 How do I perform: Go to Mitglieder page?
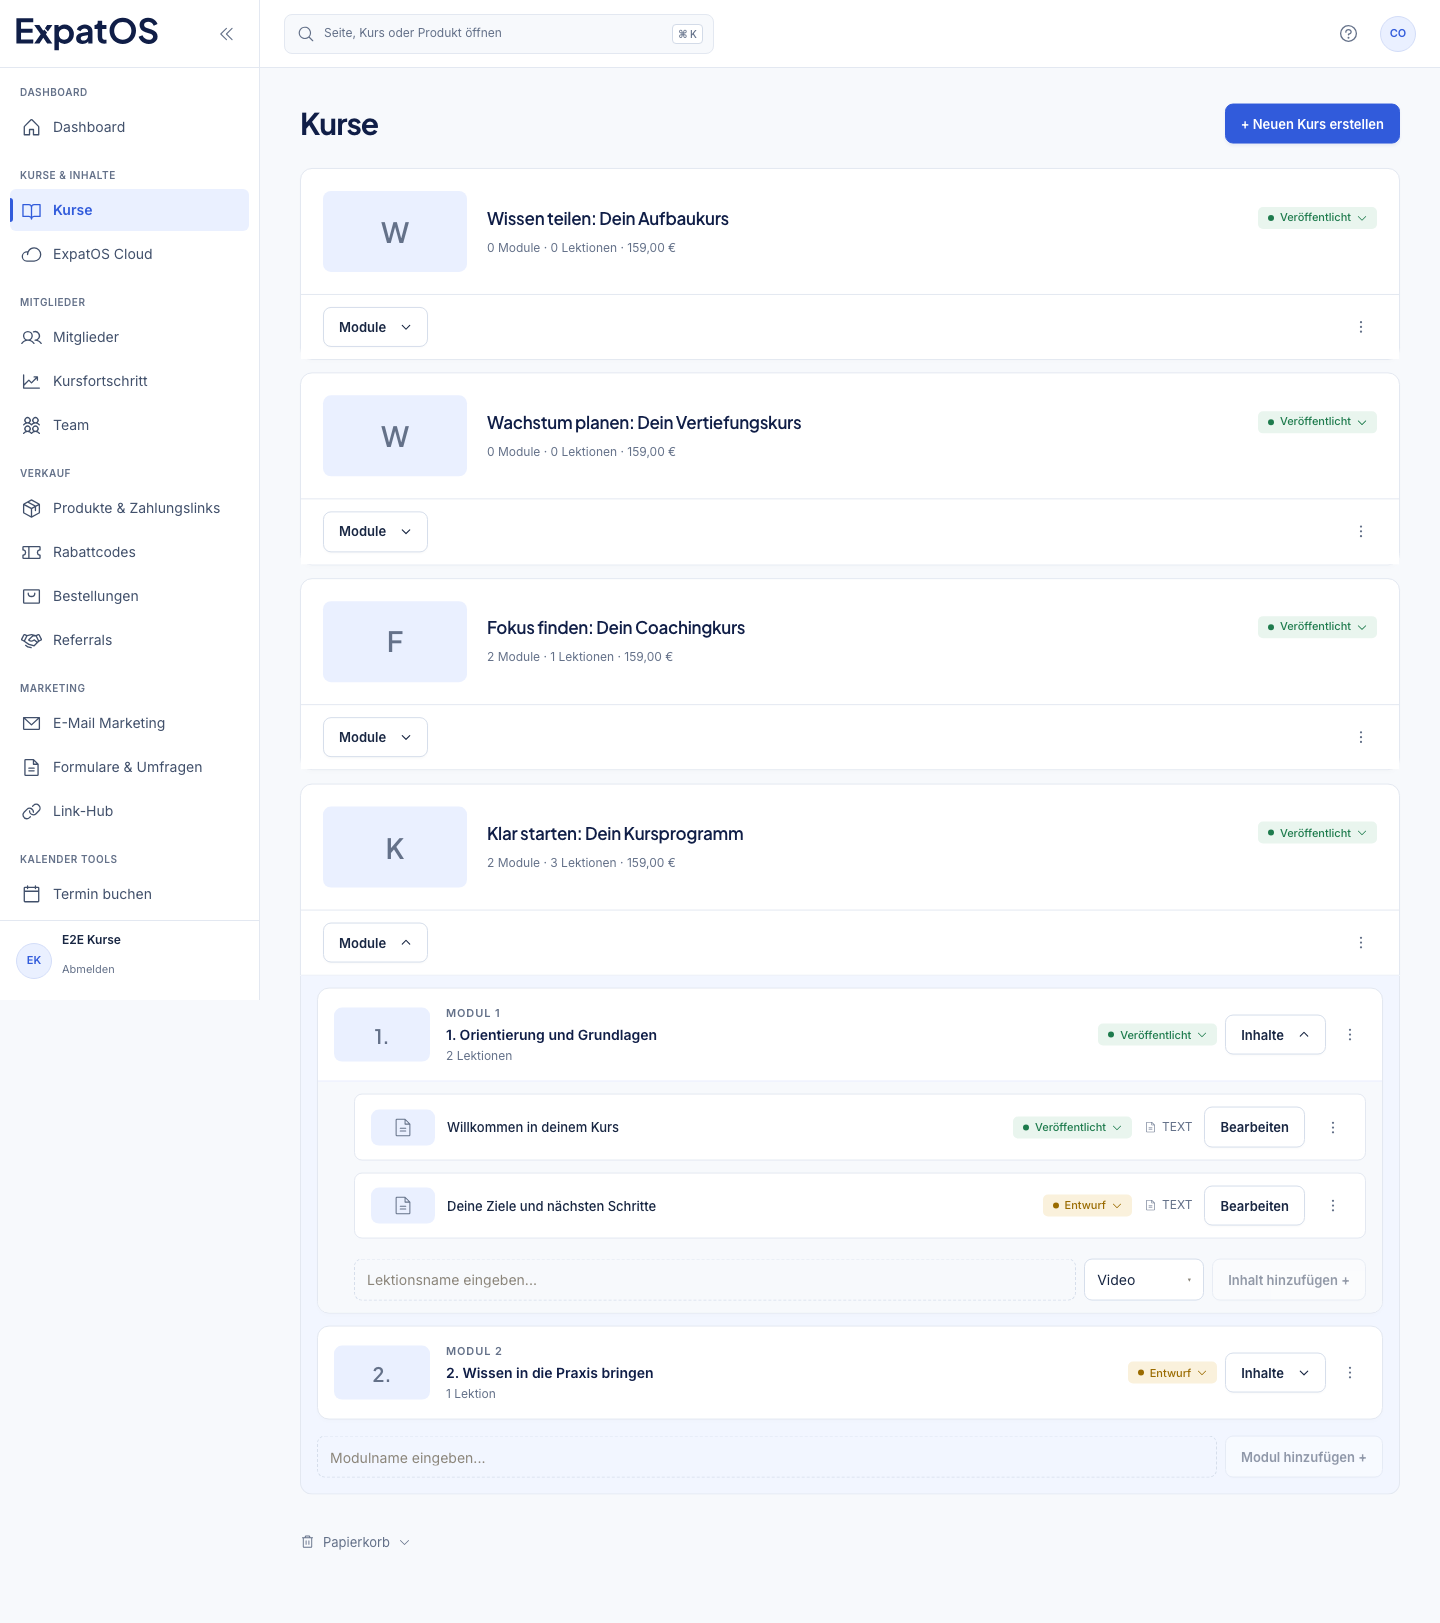[129, 337]
